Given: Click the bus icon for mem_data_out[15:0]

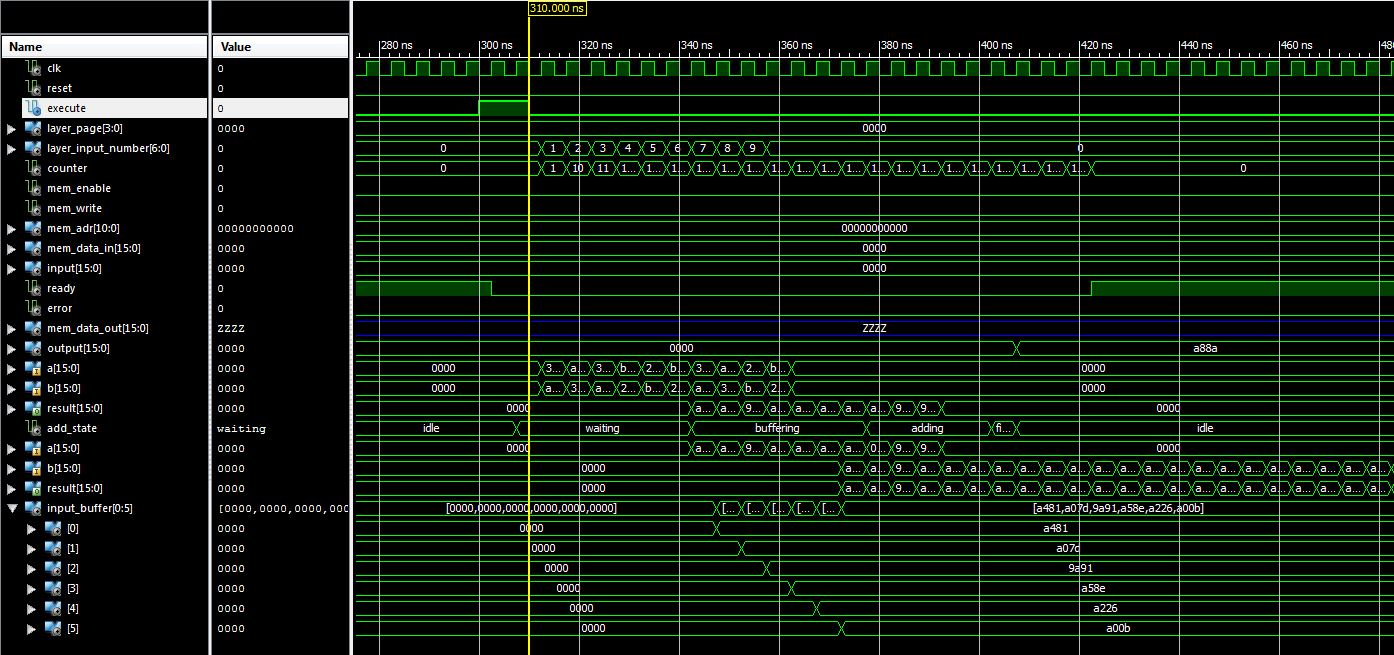Looking at the screenshot, I should 33,328.
